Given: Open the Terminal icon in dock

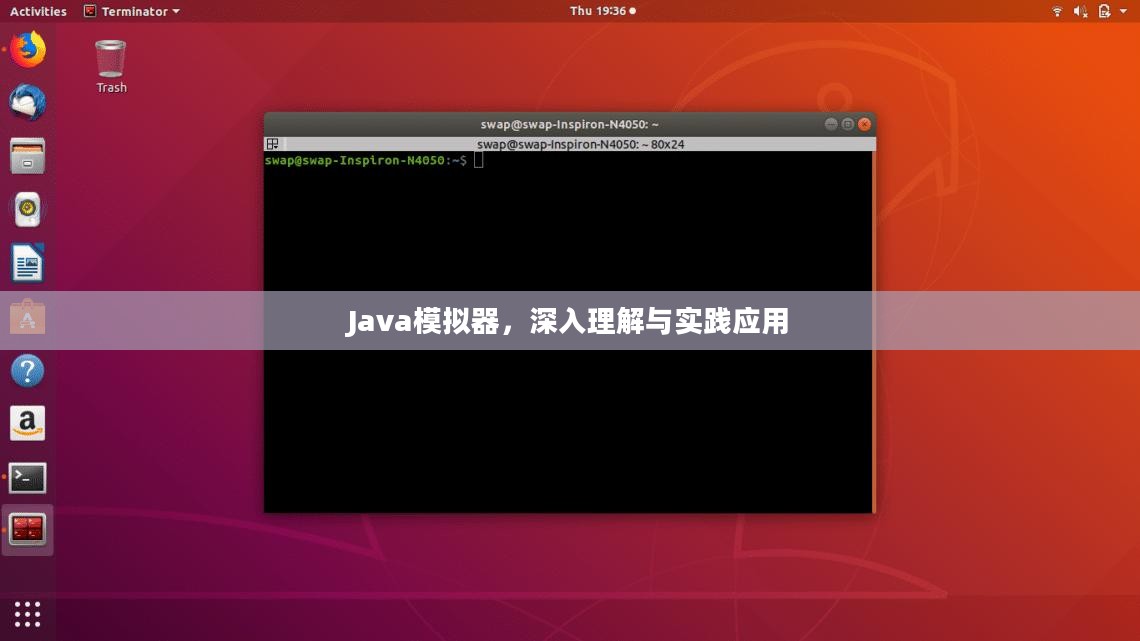Looking at the screenshot, I should pyautogui.click(x=28, y=477).
